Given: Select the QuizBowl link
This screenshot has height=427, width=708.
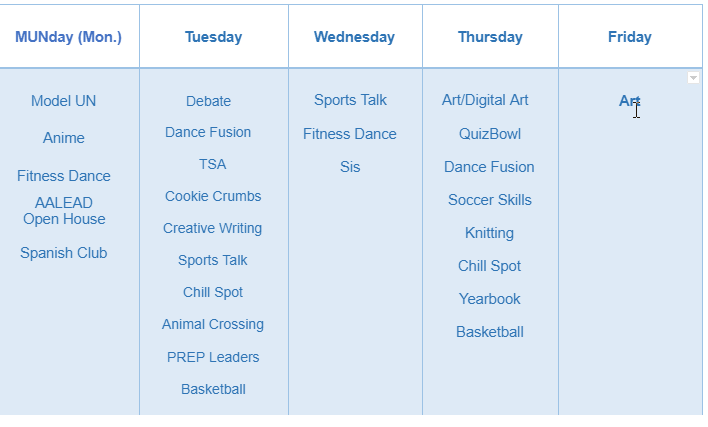Looking at the screenshot, I should pos(490,134).
